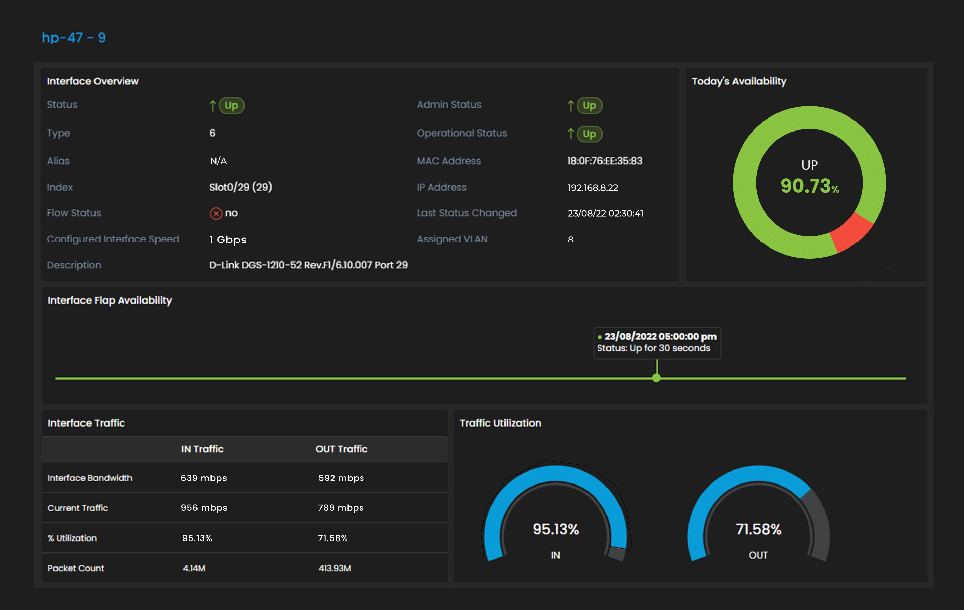Screen dimensions: 964x610
Task: Click the Packet Count row label
Action: [76, 568]
